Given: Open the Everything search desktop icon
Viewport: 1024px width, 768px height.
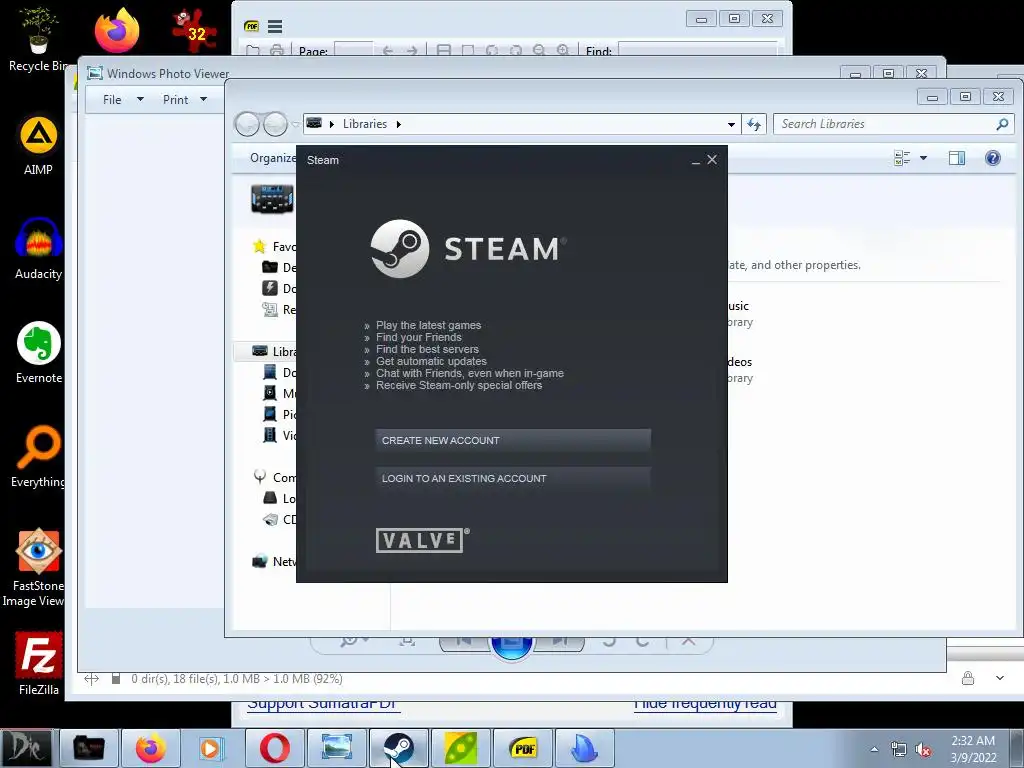Looking at the screenshot, I should (x=39, y=457).
